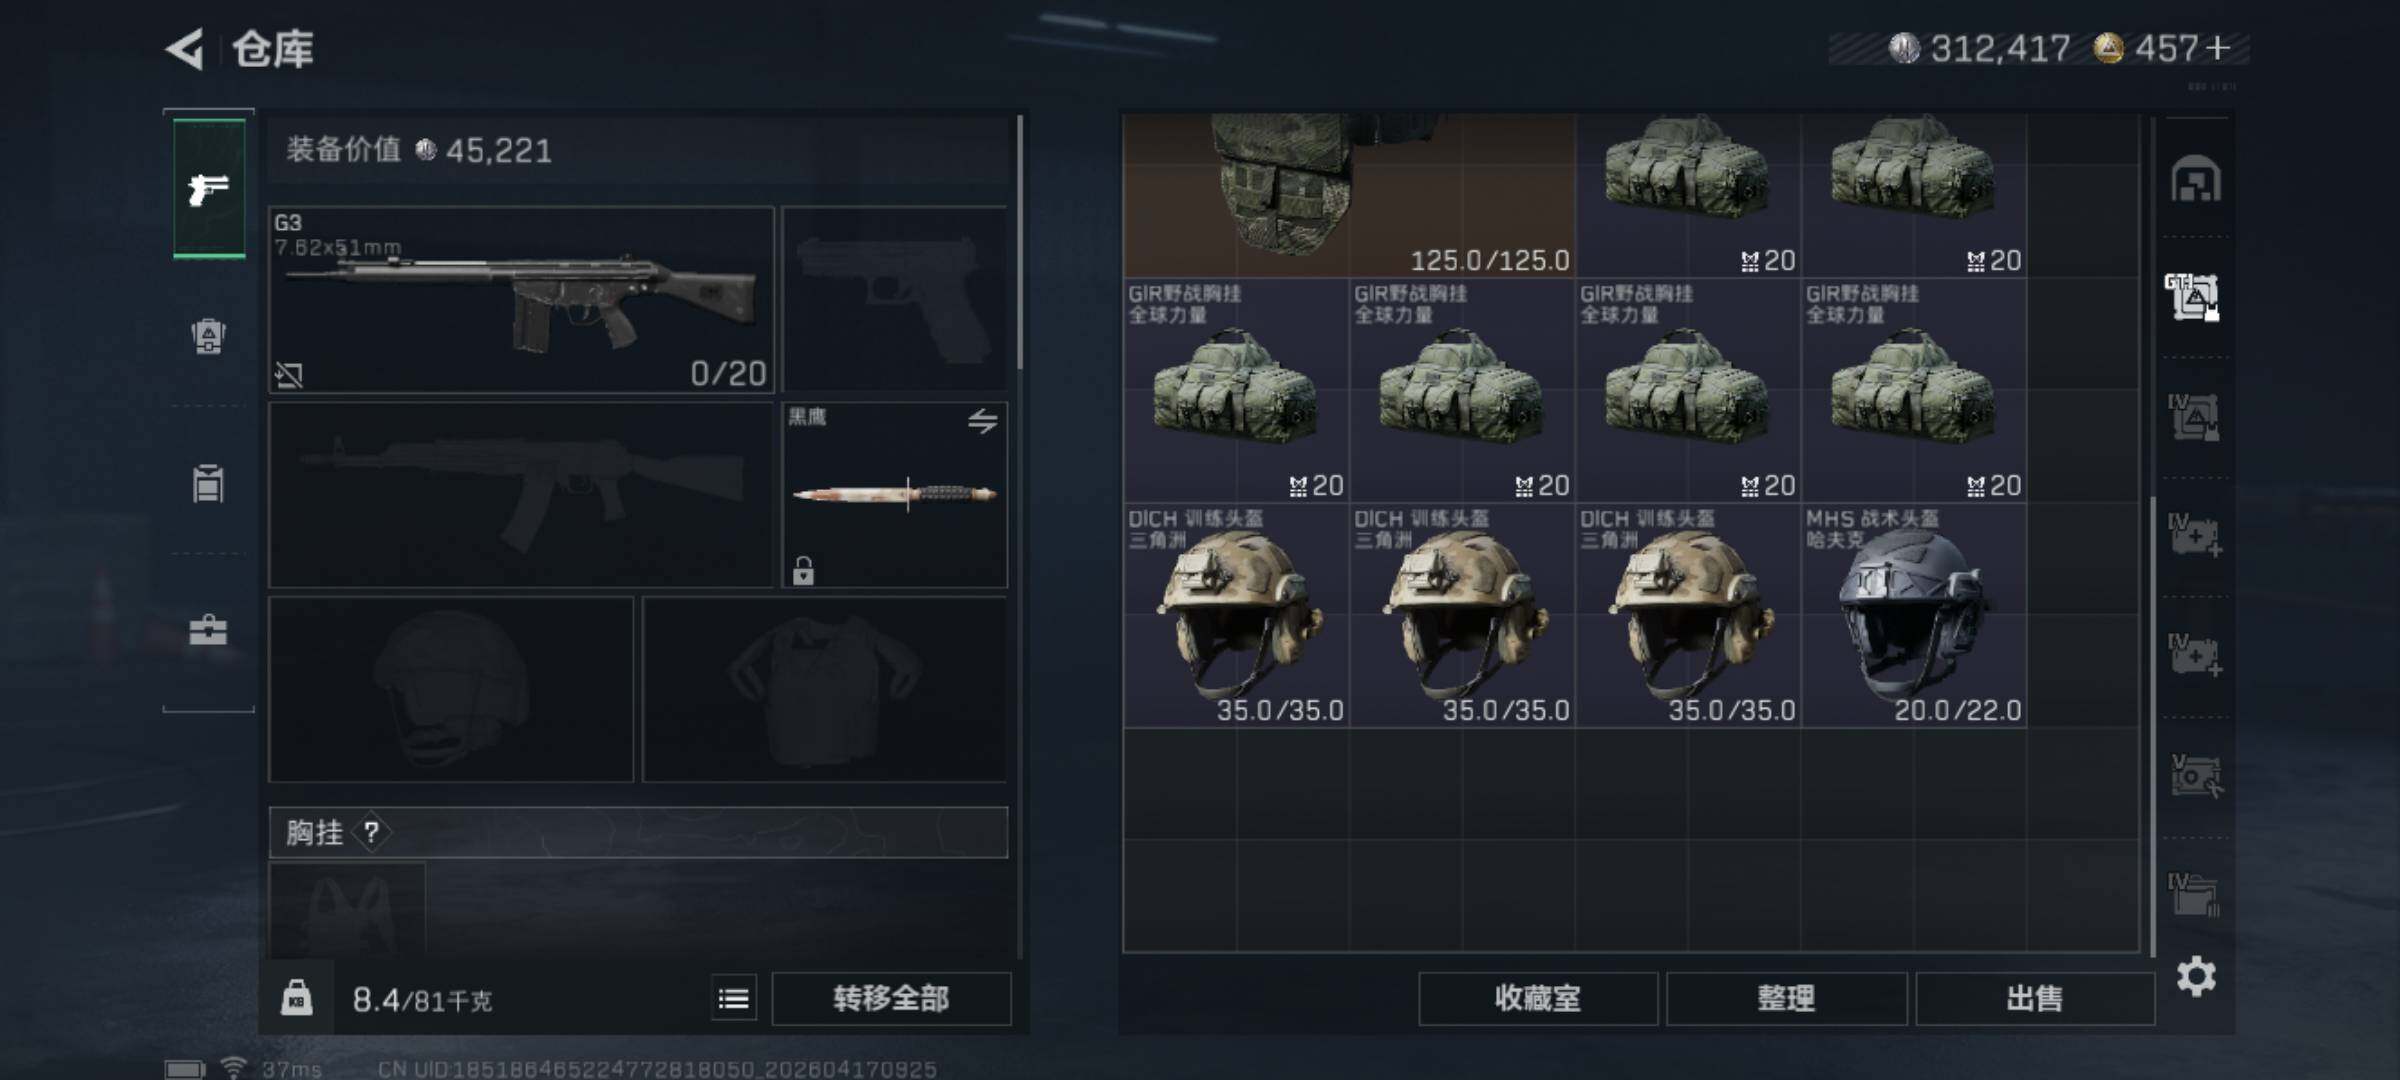Click the 出售 sell button
This screenshot has height=1080, width=2400.
tap(2034, 998)
